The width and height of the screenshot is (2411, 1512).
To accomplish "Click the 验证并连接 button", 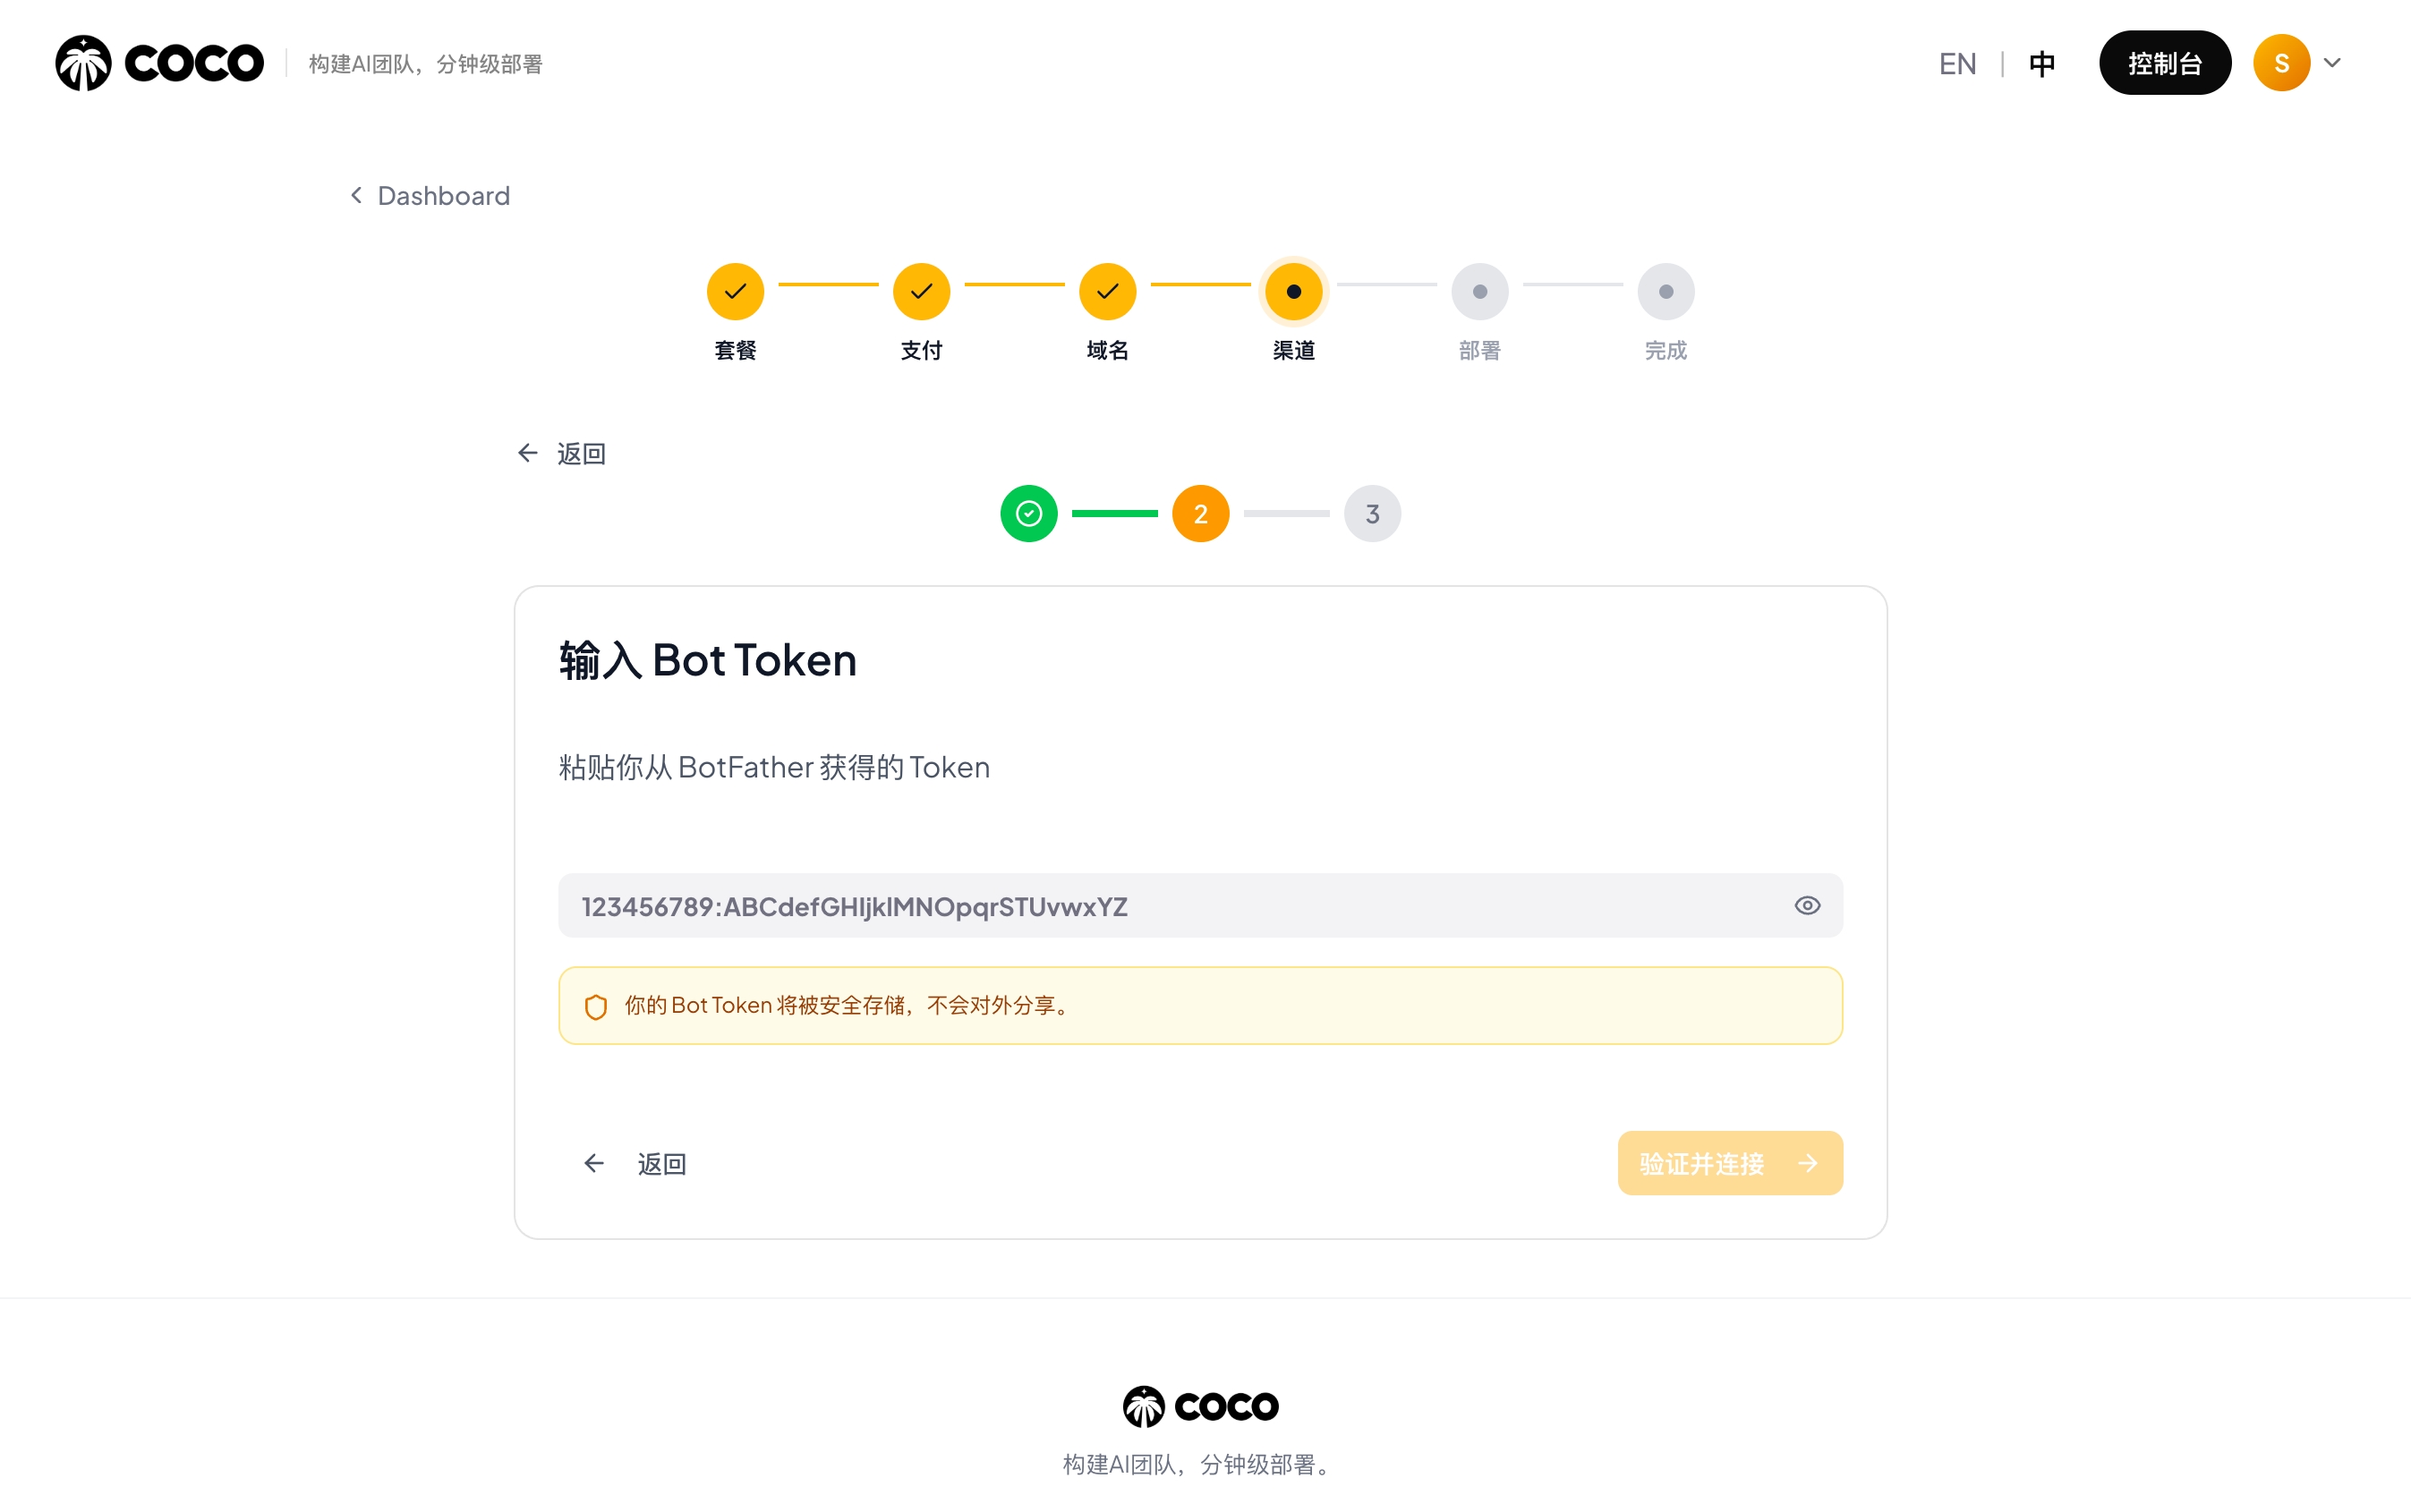I will click(x=1729, y=1163).
